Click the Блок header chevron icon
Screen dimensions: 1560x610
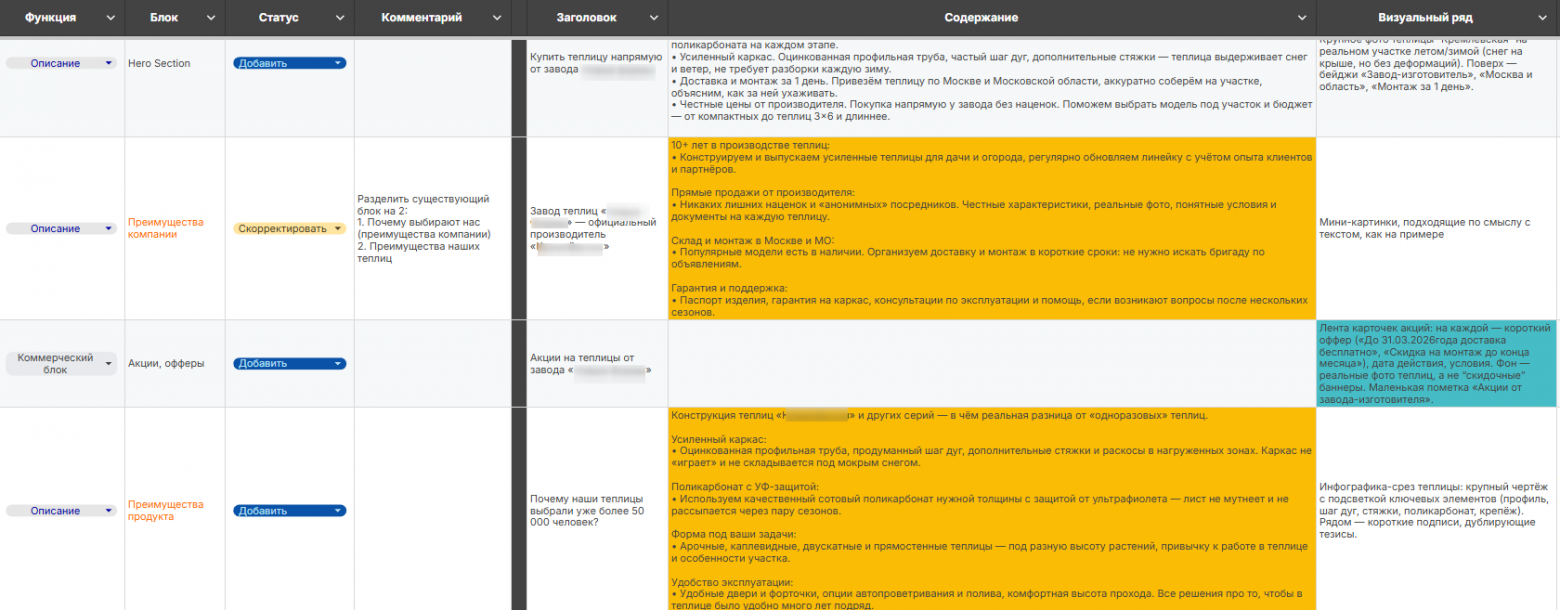pyautogui.click(x=210, y=18)
